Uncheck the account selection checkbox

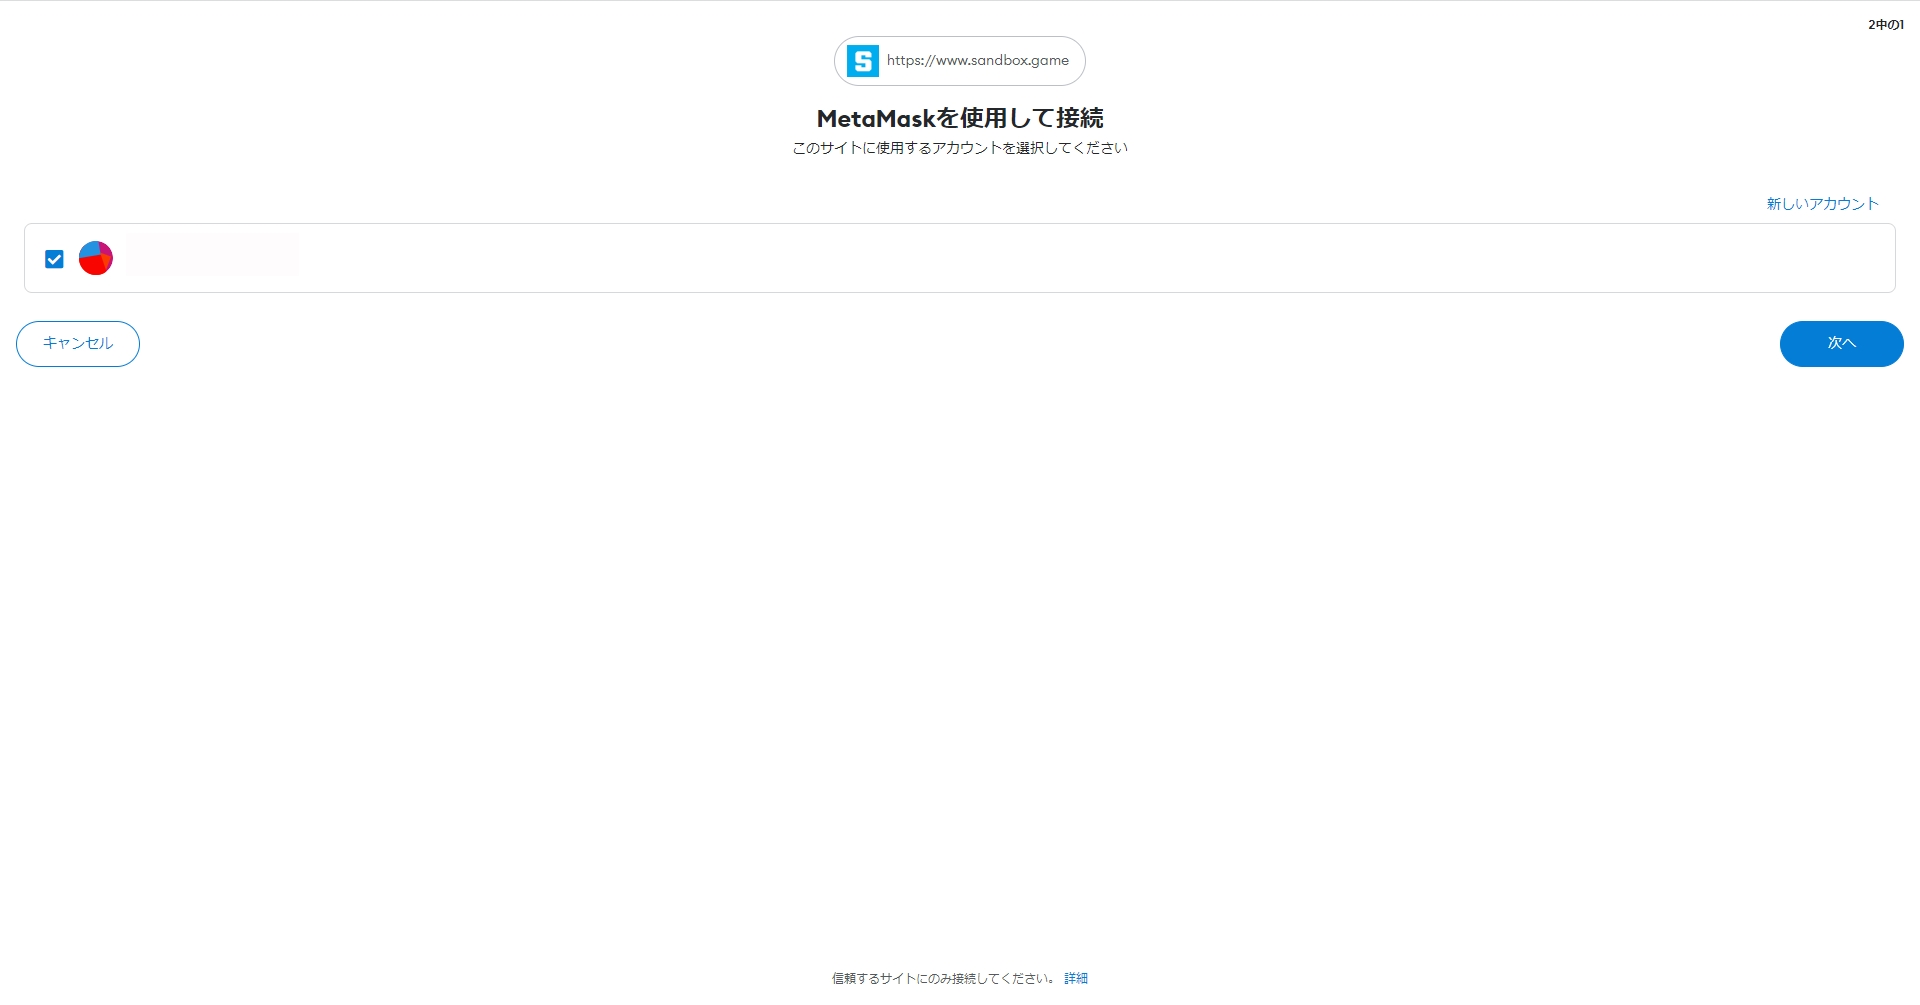pyautogui.click(x=55, y=259)
